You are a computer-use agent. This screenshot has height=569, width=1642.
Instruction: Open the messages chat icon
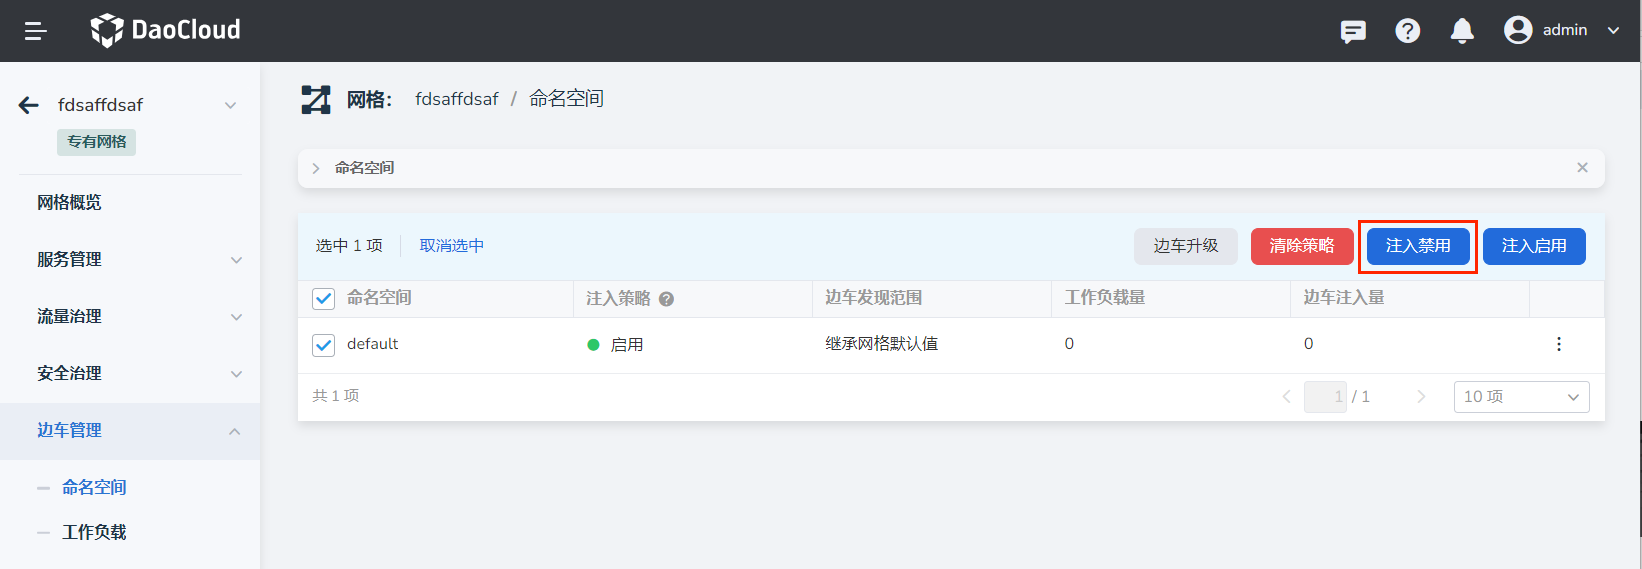1353,31
